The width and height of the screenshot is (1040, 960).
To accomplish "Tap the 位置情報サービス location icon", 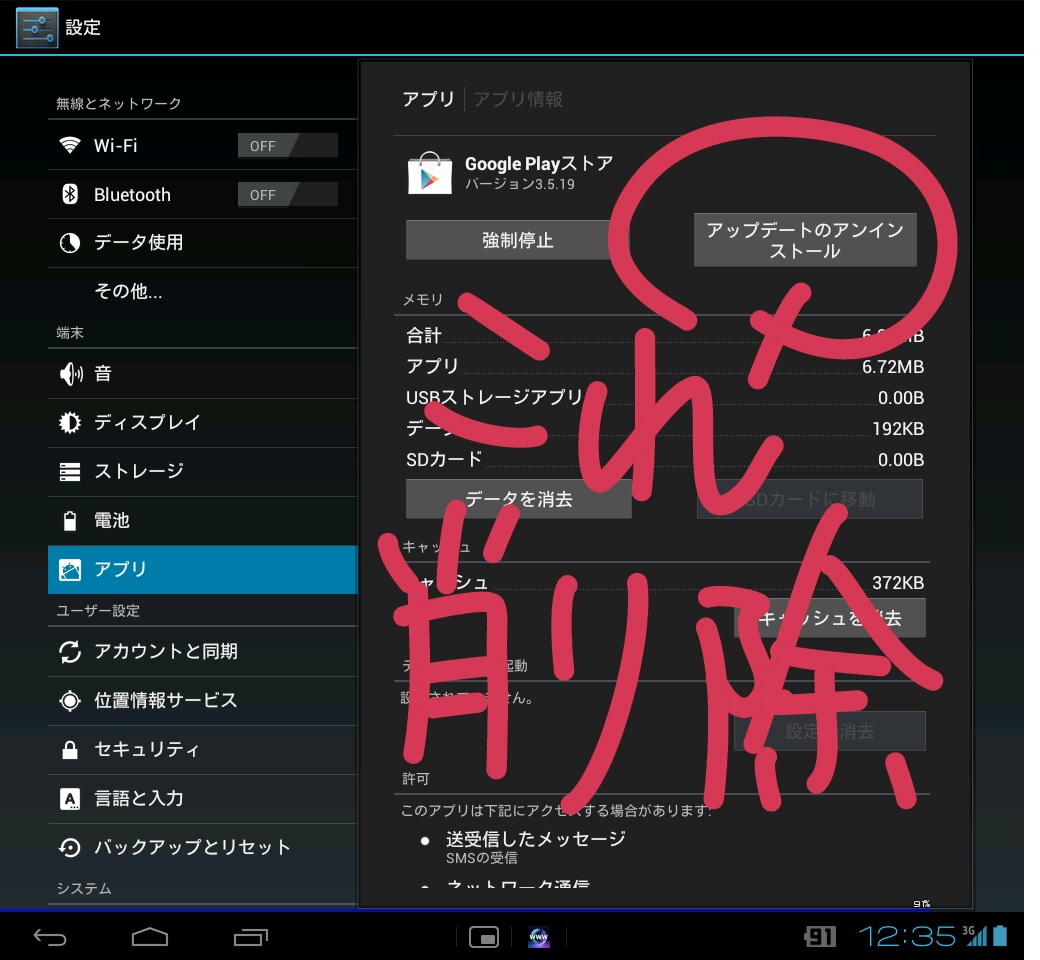I will 70,701.
